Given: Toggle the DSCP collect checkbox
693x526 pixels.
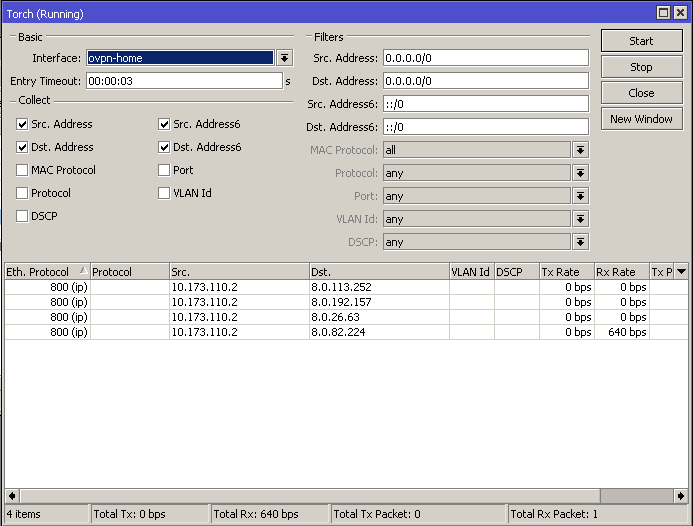Looking at the screenshot, I should coord(22,217).
